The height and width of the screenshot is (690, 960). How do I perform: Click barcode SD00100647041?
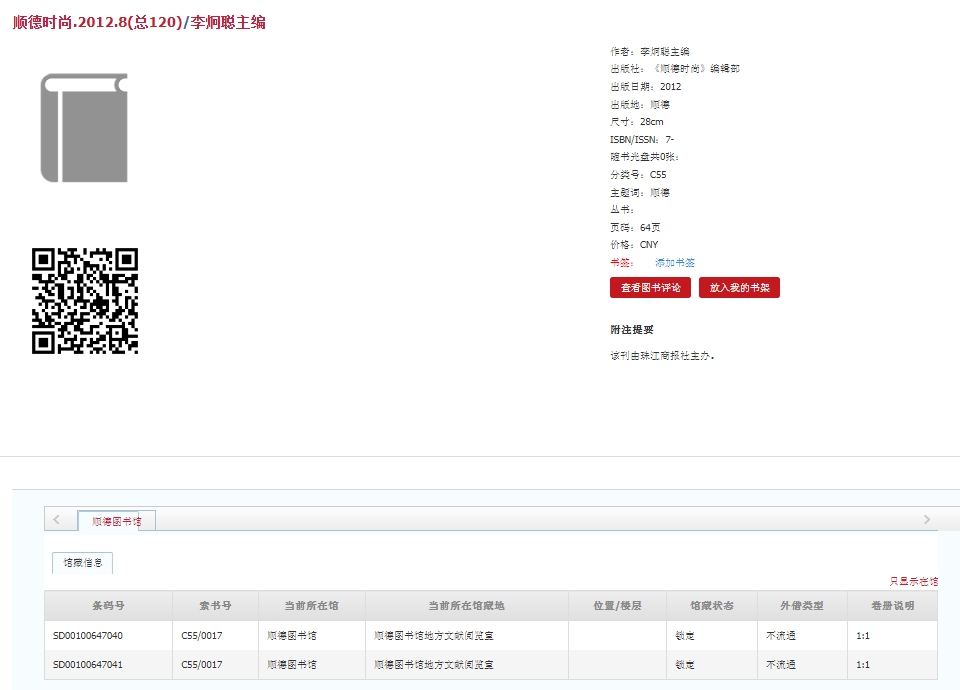pos(88,664)
